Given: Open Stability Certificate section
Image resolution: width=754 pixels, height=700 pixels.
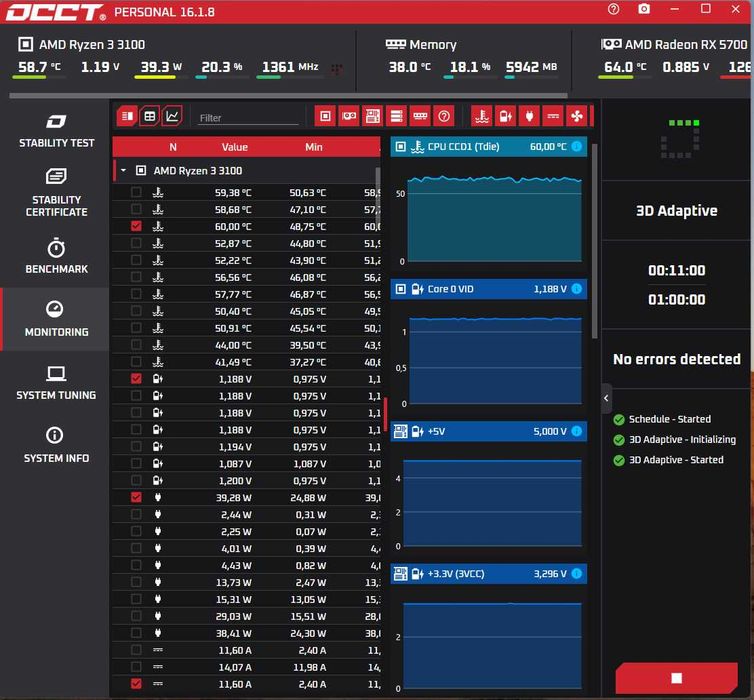Looking at the screenshot, I should tap(56, 192).
